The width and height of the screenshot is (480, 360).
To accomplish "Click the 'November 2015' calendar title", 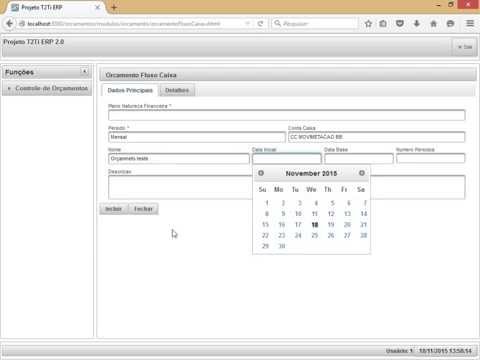I will click(x=311, y=173).
